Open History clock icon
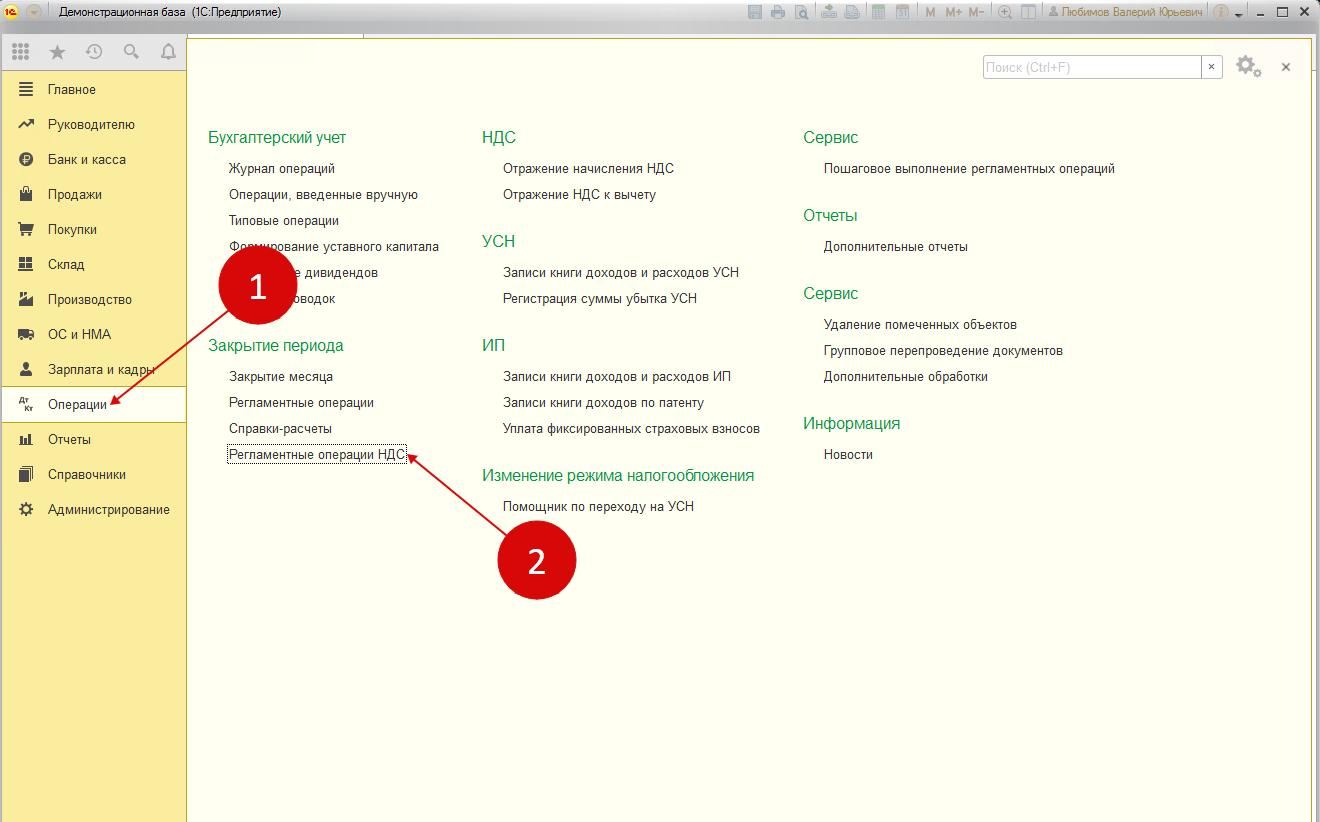Image resolution: width=1320 pixels, height=822 pixels. point(94,52)
